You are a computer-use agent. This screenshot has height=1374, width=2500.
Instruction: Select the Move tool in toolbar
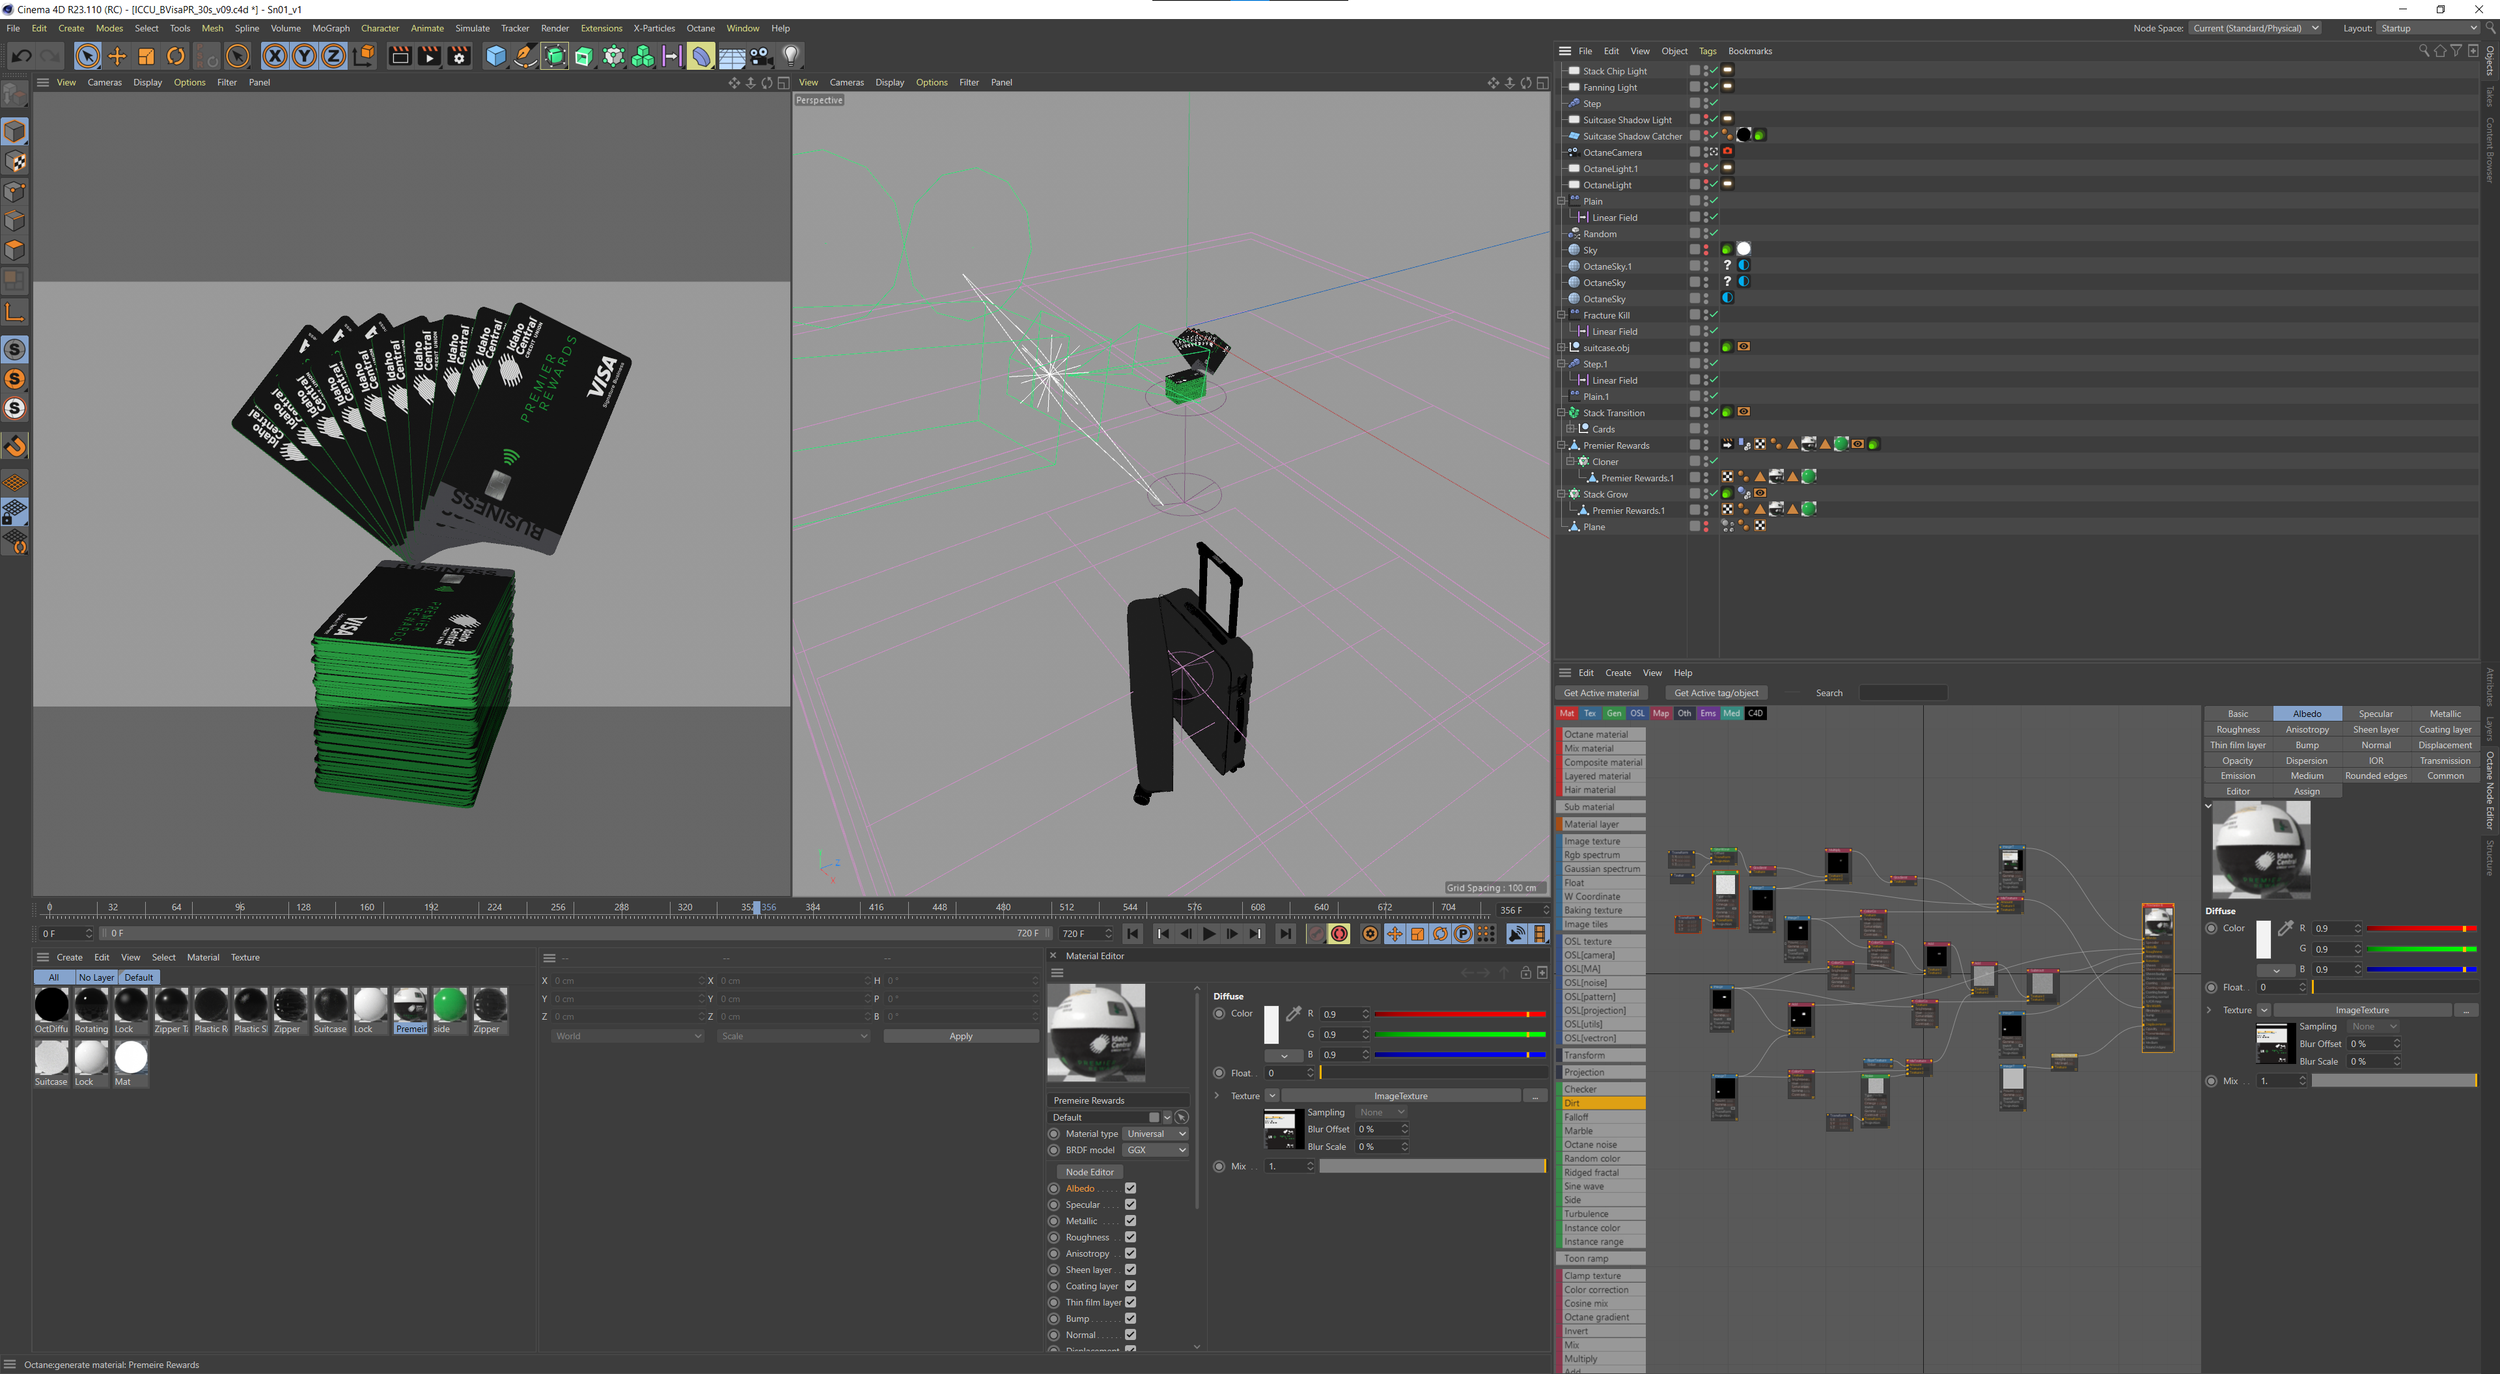pos(117,56)
